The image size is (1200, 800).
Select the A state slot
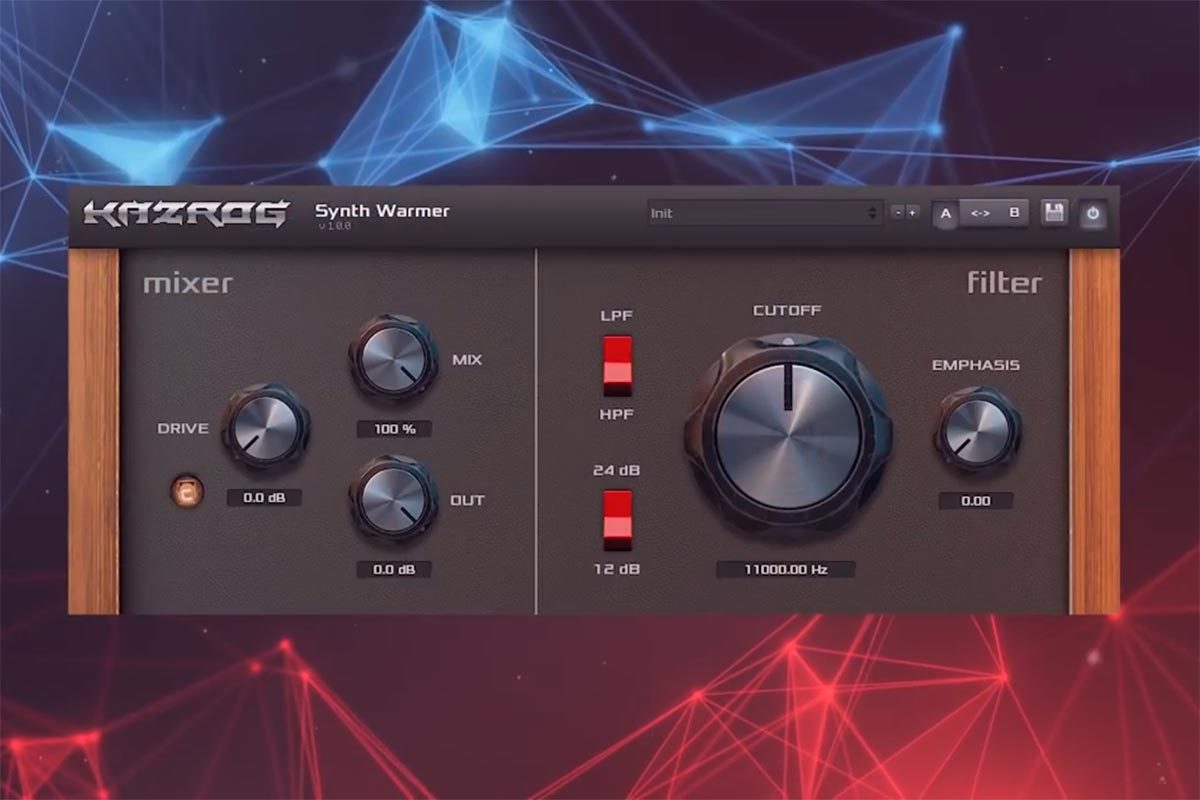[947, 213]
